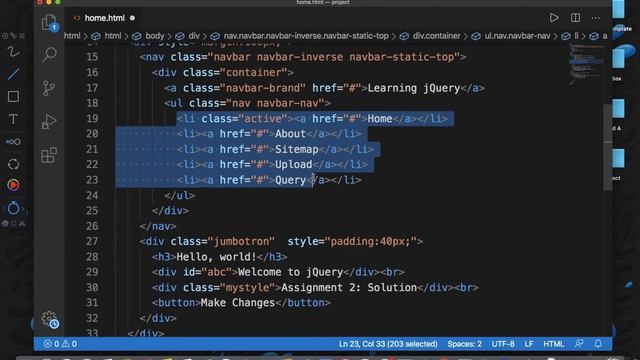The height and width of the screenshot is (360, 640).
Task: Switch to the home.html editor tab
Action: pyautogui.click(x=104, y=18)
